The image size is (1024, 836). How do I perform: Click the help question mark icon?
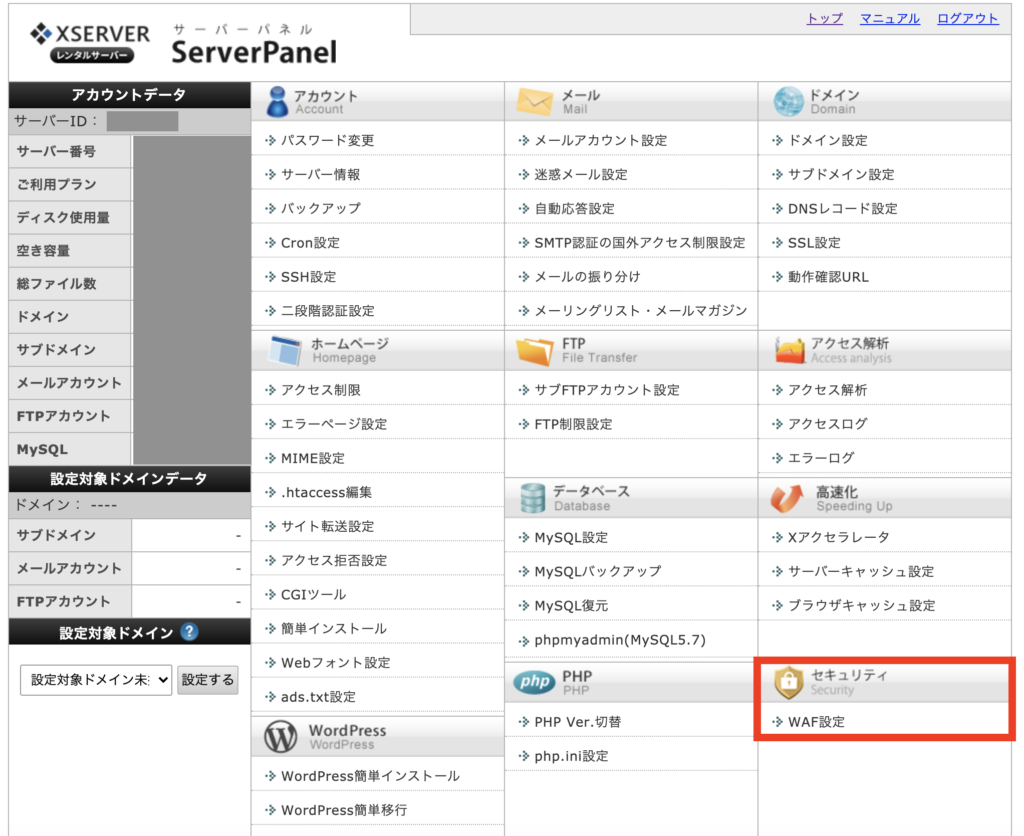click(x=189, y=632)
